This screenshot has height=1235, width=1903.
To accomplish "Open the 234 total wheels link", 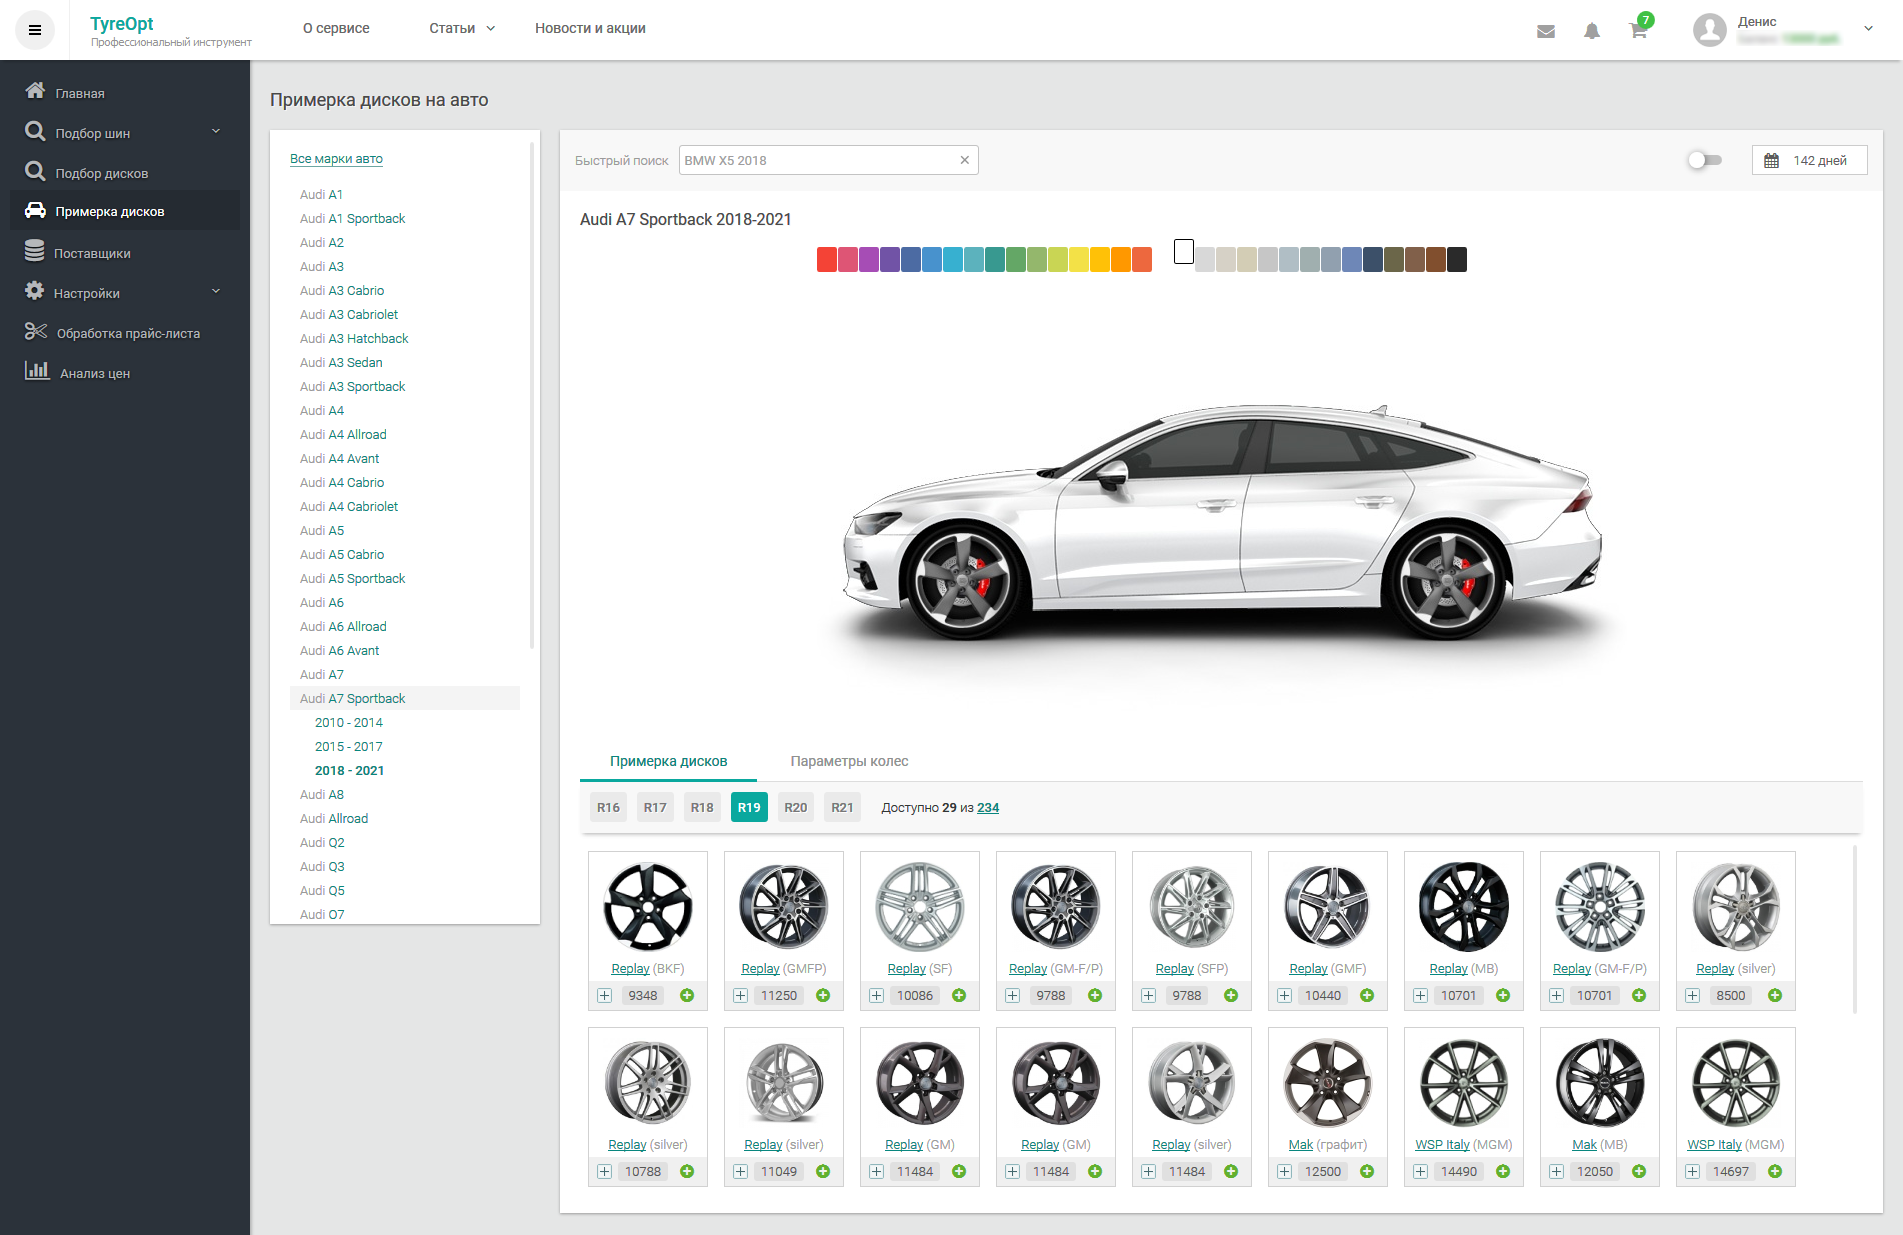I will [988, 807].
